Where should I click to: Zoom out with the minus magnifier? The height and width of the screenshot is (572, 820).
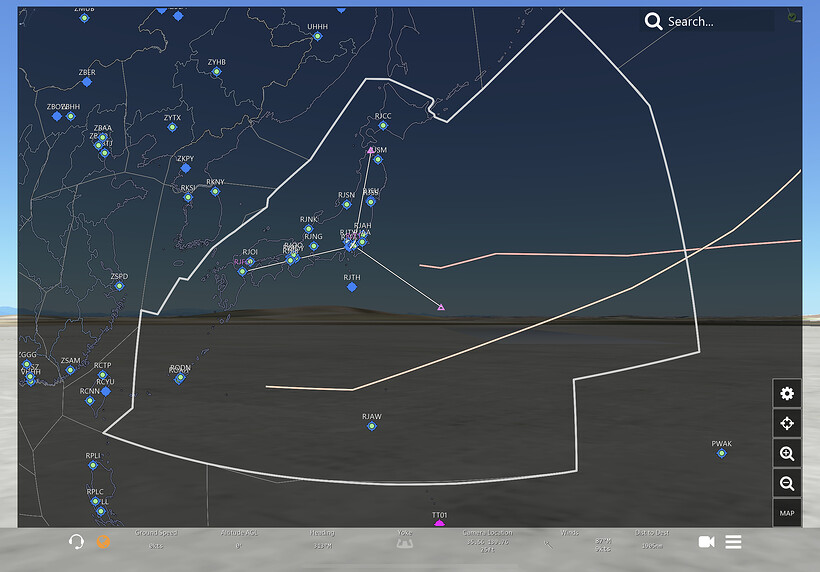point(787,483)
